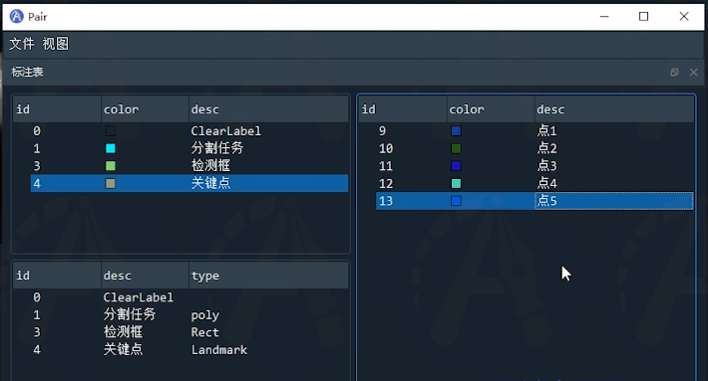Image resolution: width=708 pixels, height=381 pixels.
Task: Click the type column header
Action: click(268, 275)
